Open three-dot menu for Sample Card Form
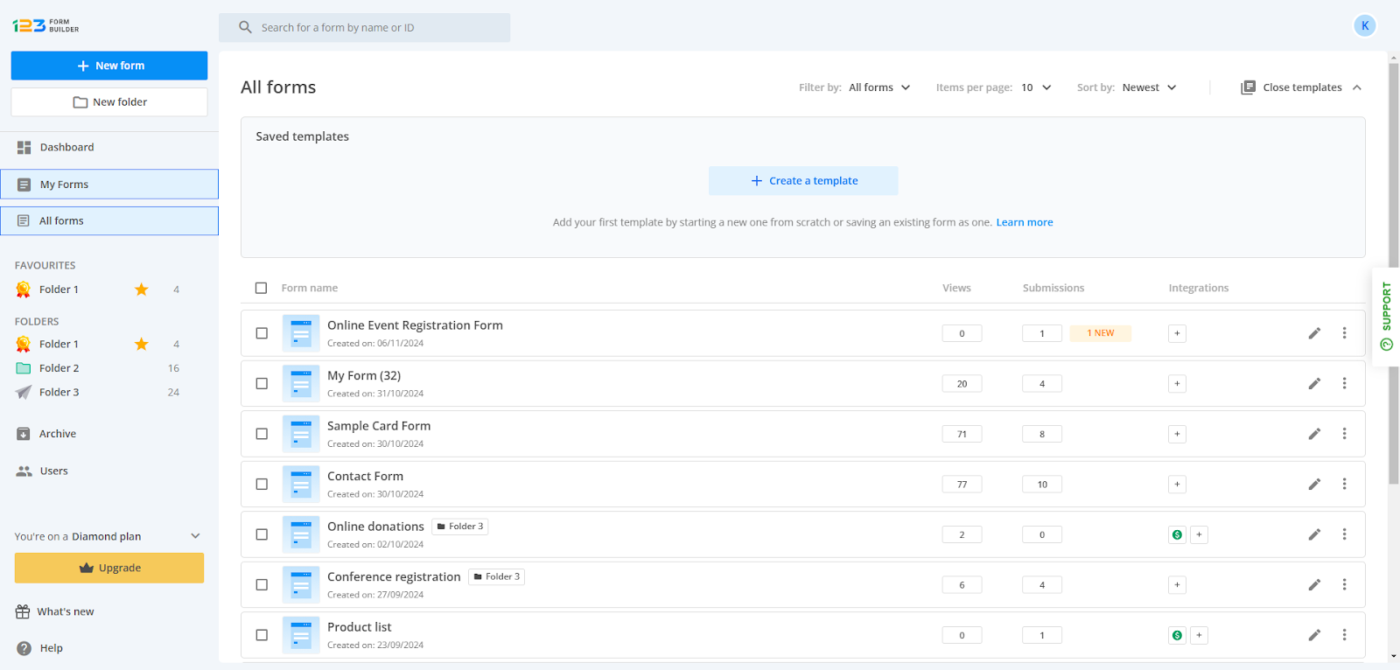This screenshot has height=670, width=1400. [1344, 434]
